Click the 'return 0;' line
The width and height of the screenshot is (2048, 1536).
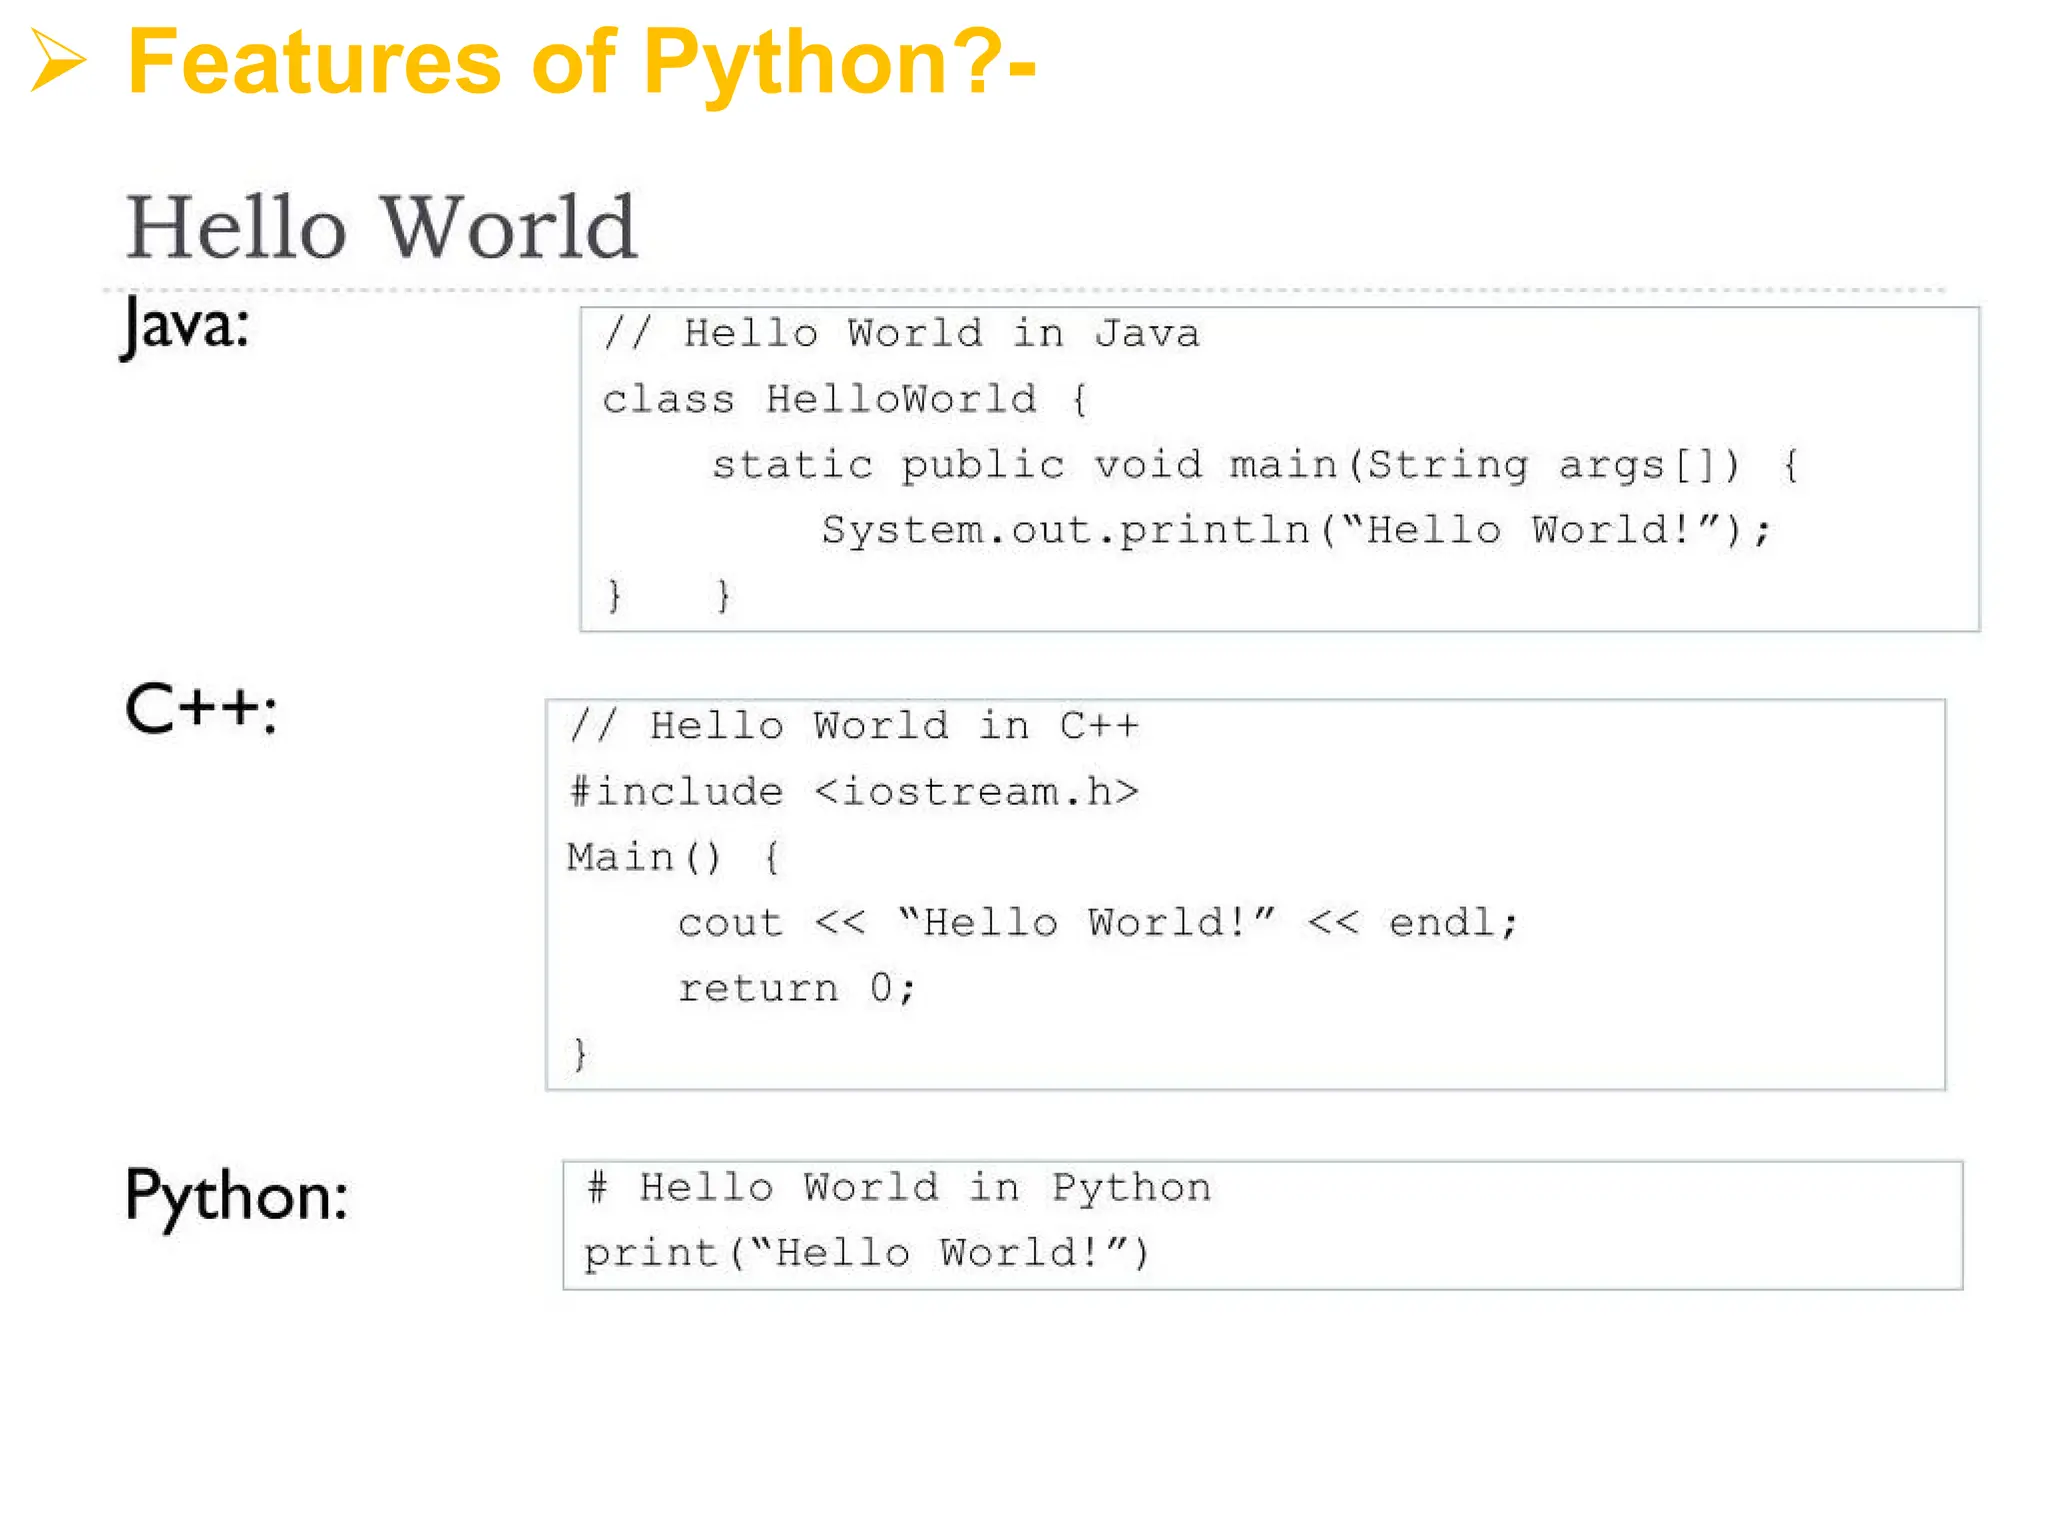796,989
